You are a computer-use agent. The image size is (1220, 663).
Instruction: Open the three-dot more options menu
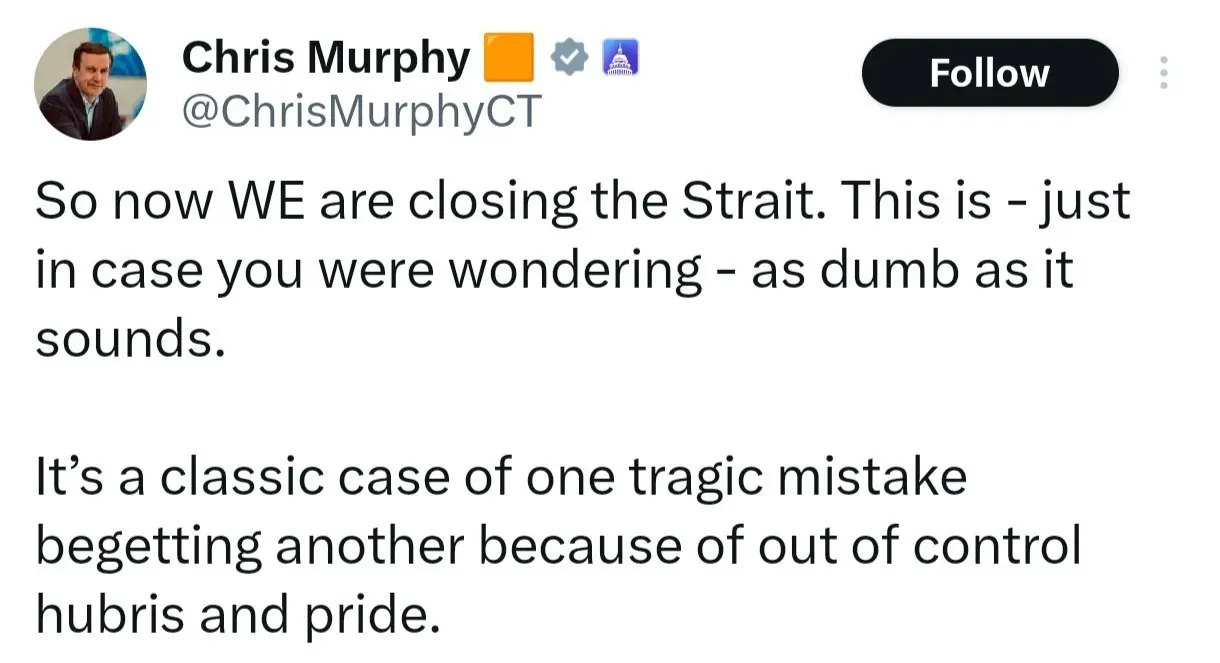(1162, 73)
